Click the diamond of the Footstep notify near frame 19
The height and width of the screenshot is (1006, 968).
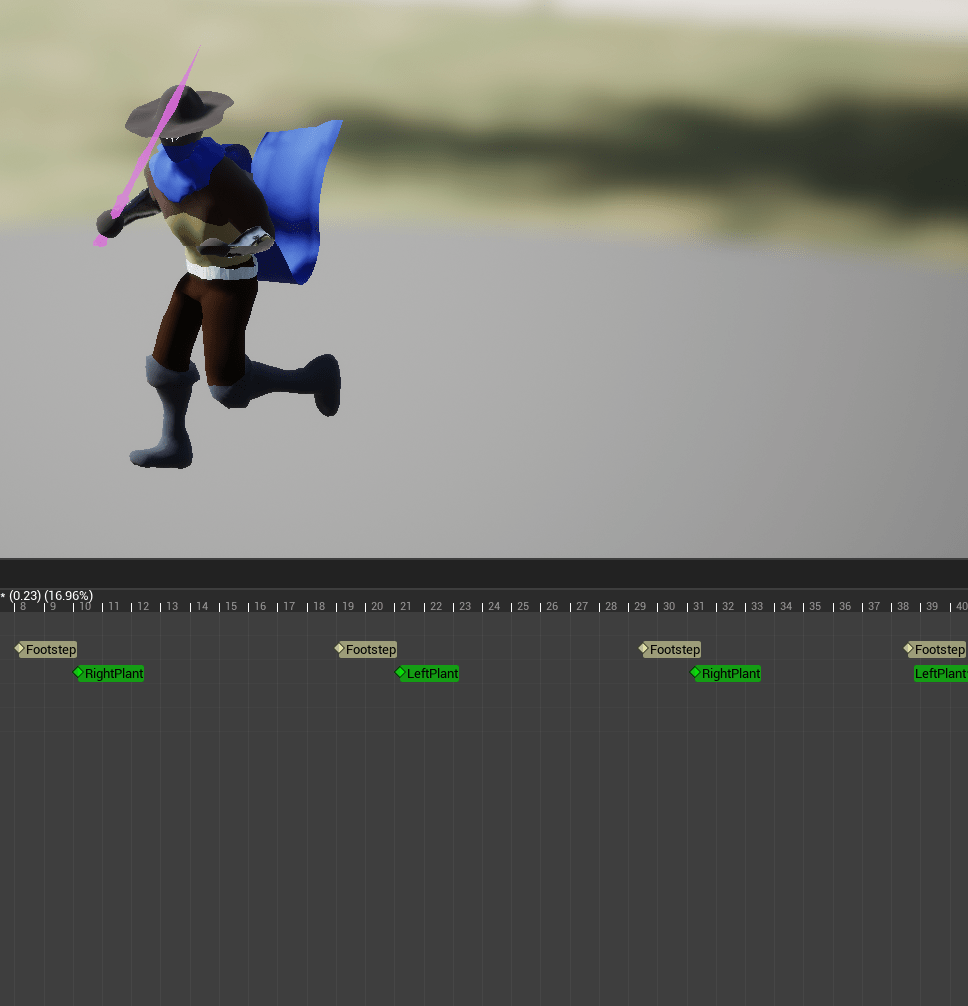[339, 648]
